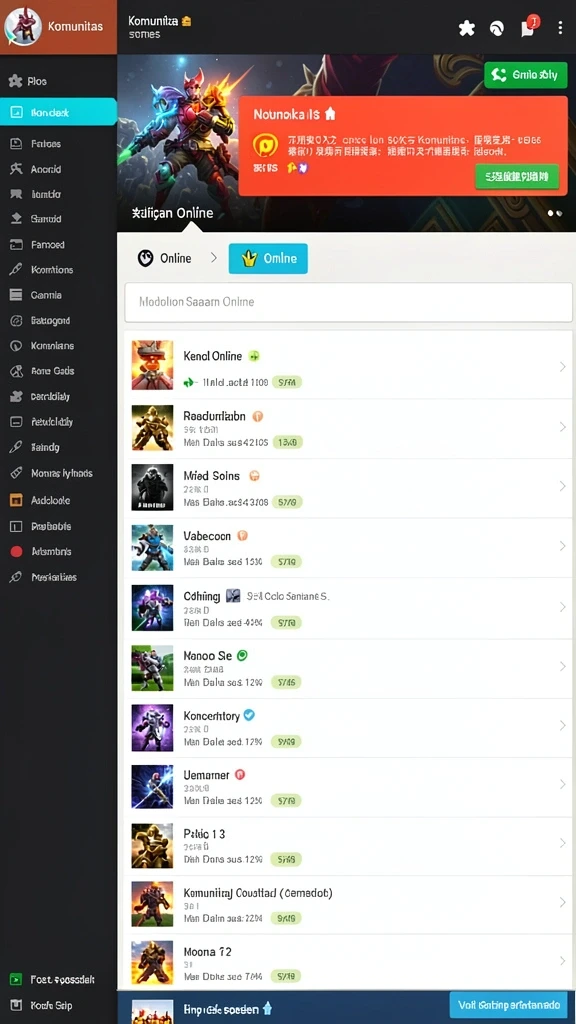Viewport: 576px width, 1024px height.
Task: Click the Komunians sidebar icon
Action: [x=16, y=345]
